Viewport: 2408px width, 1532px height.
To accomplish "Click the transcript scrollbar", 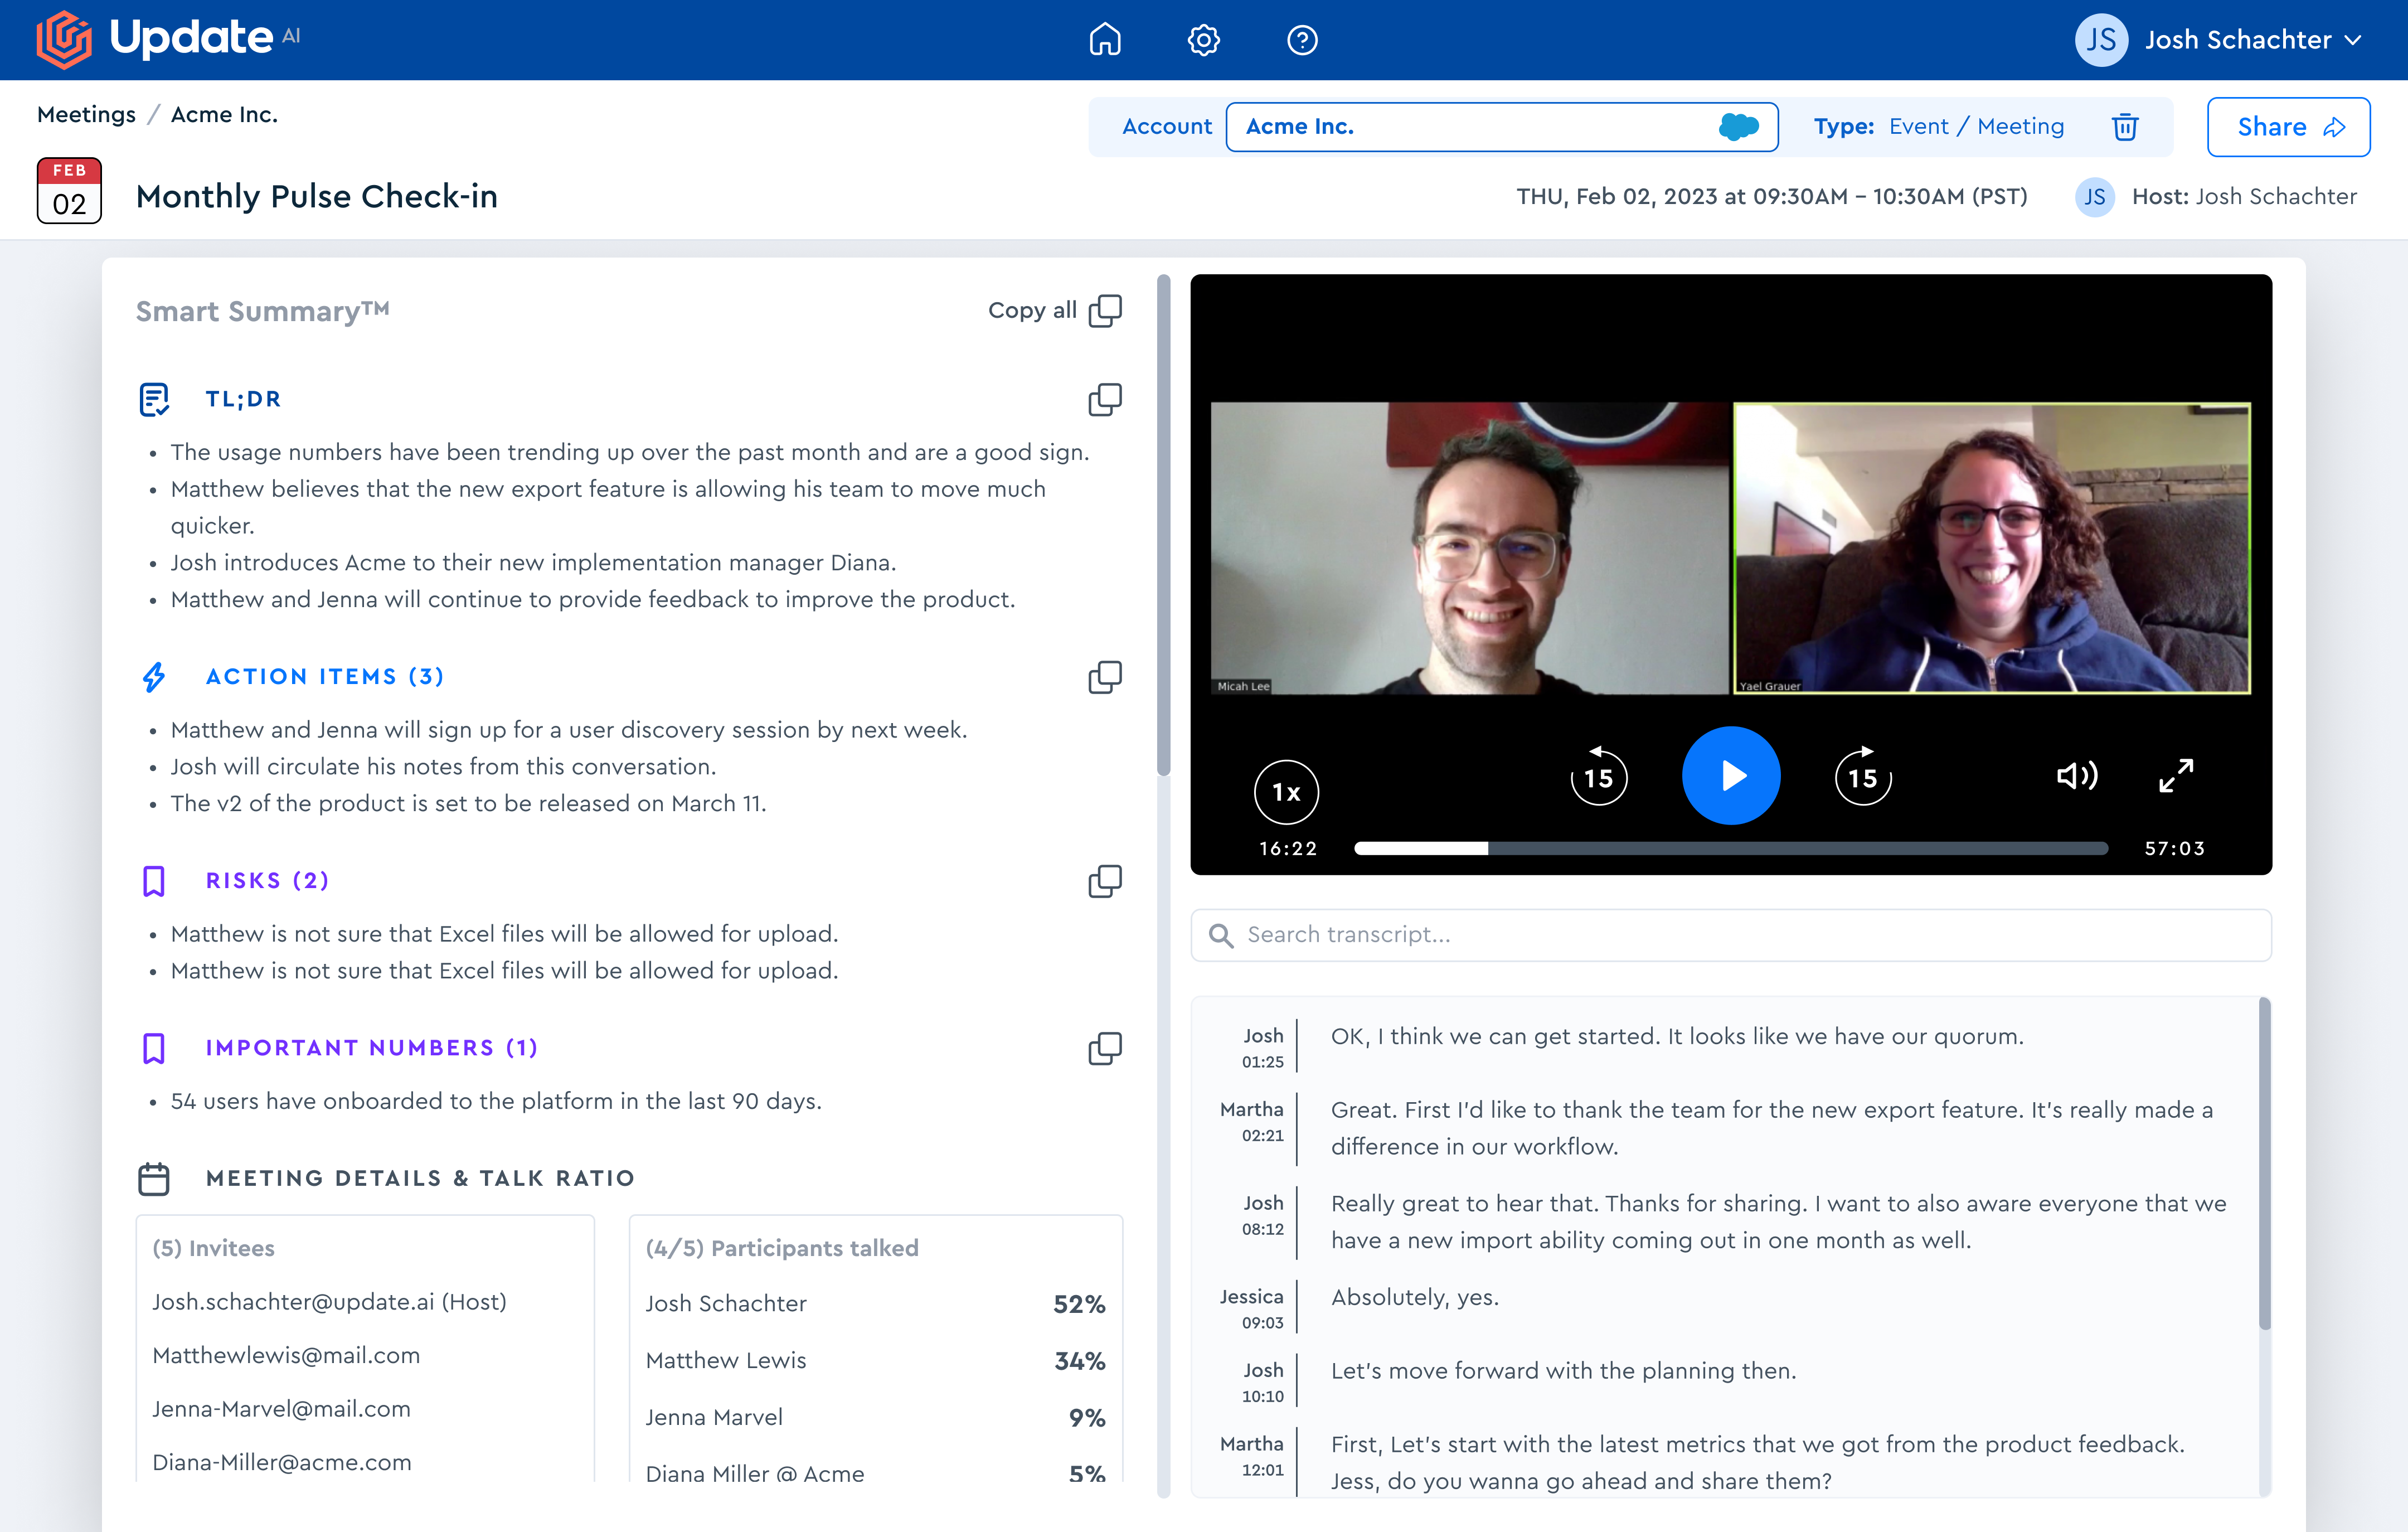I will tap(2265, 1164).
